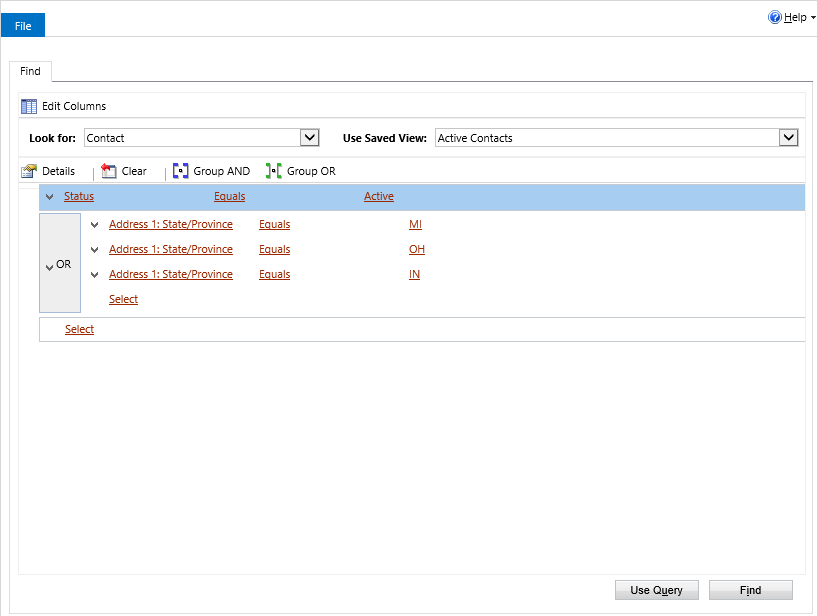Click the Use Query button
817x616 pixels.
tap(657, 590)
